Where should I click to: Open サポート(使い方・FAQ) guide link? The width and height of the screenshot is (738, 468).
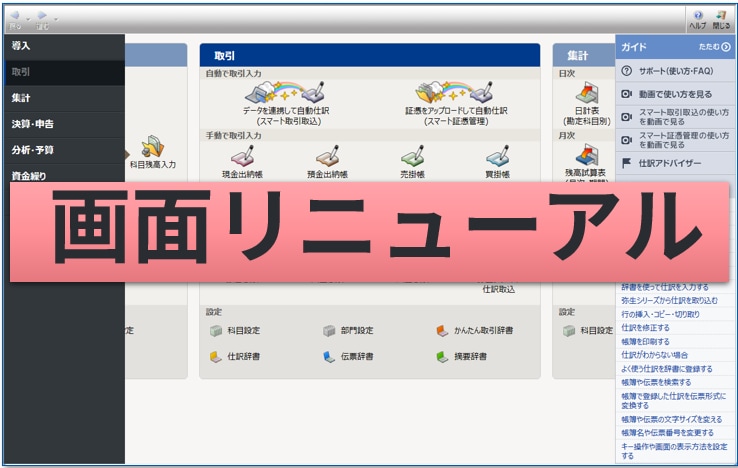[670, 71]
